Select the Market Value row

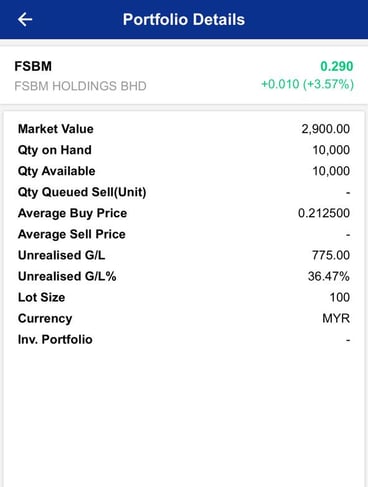(184, 129)
